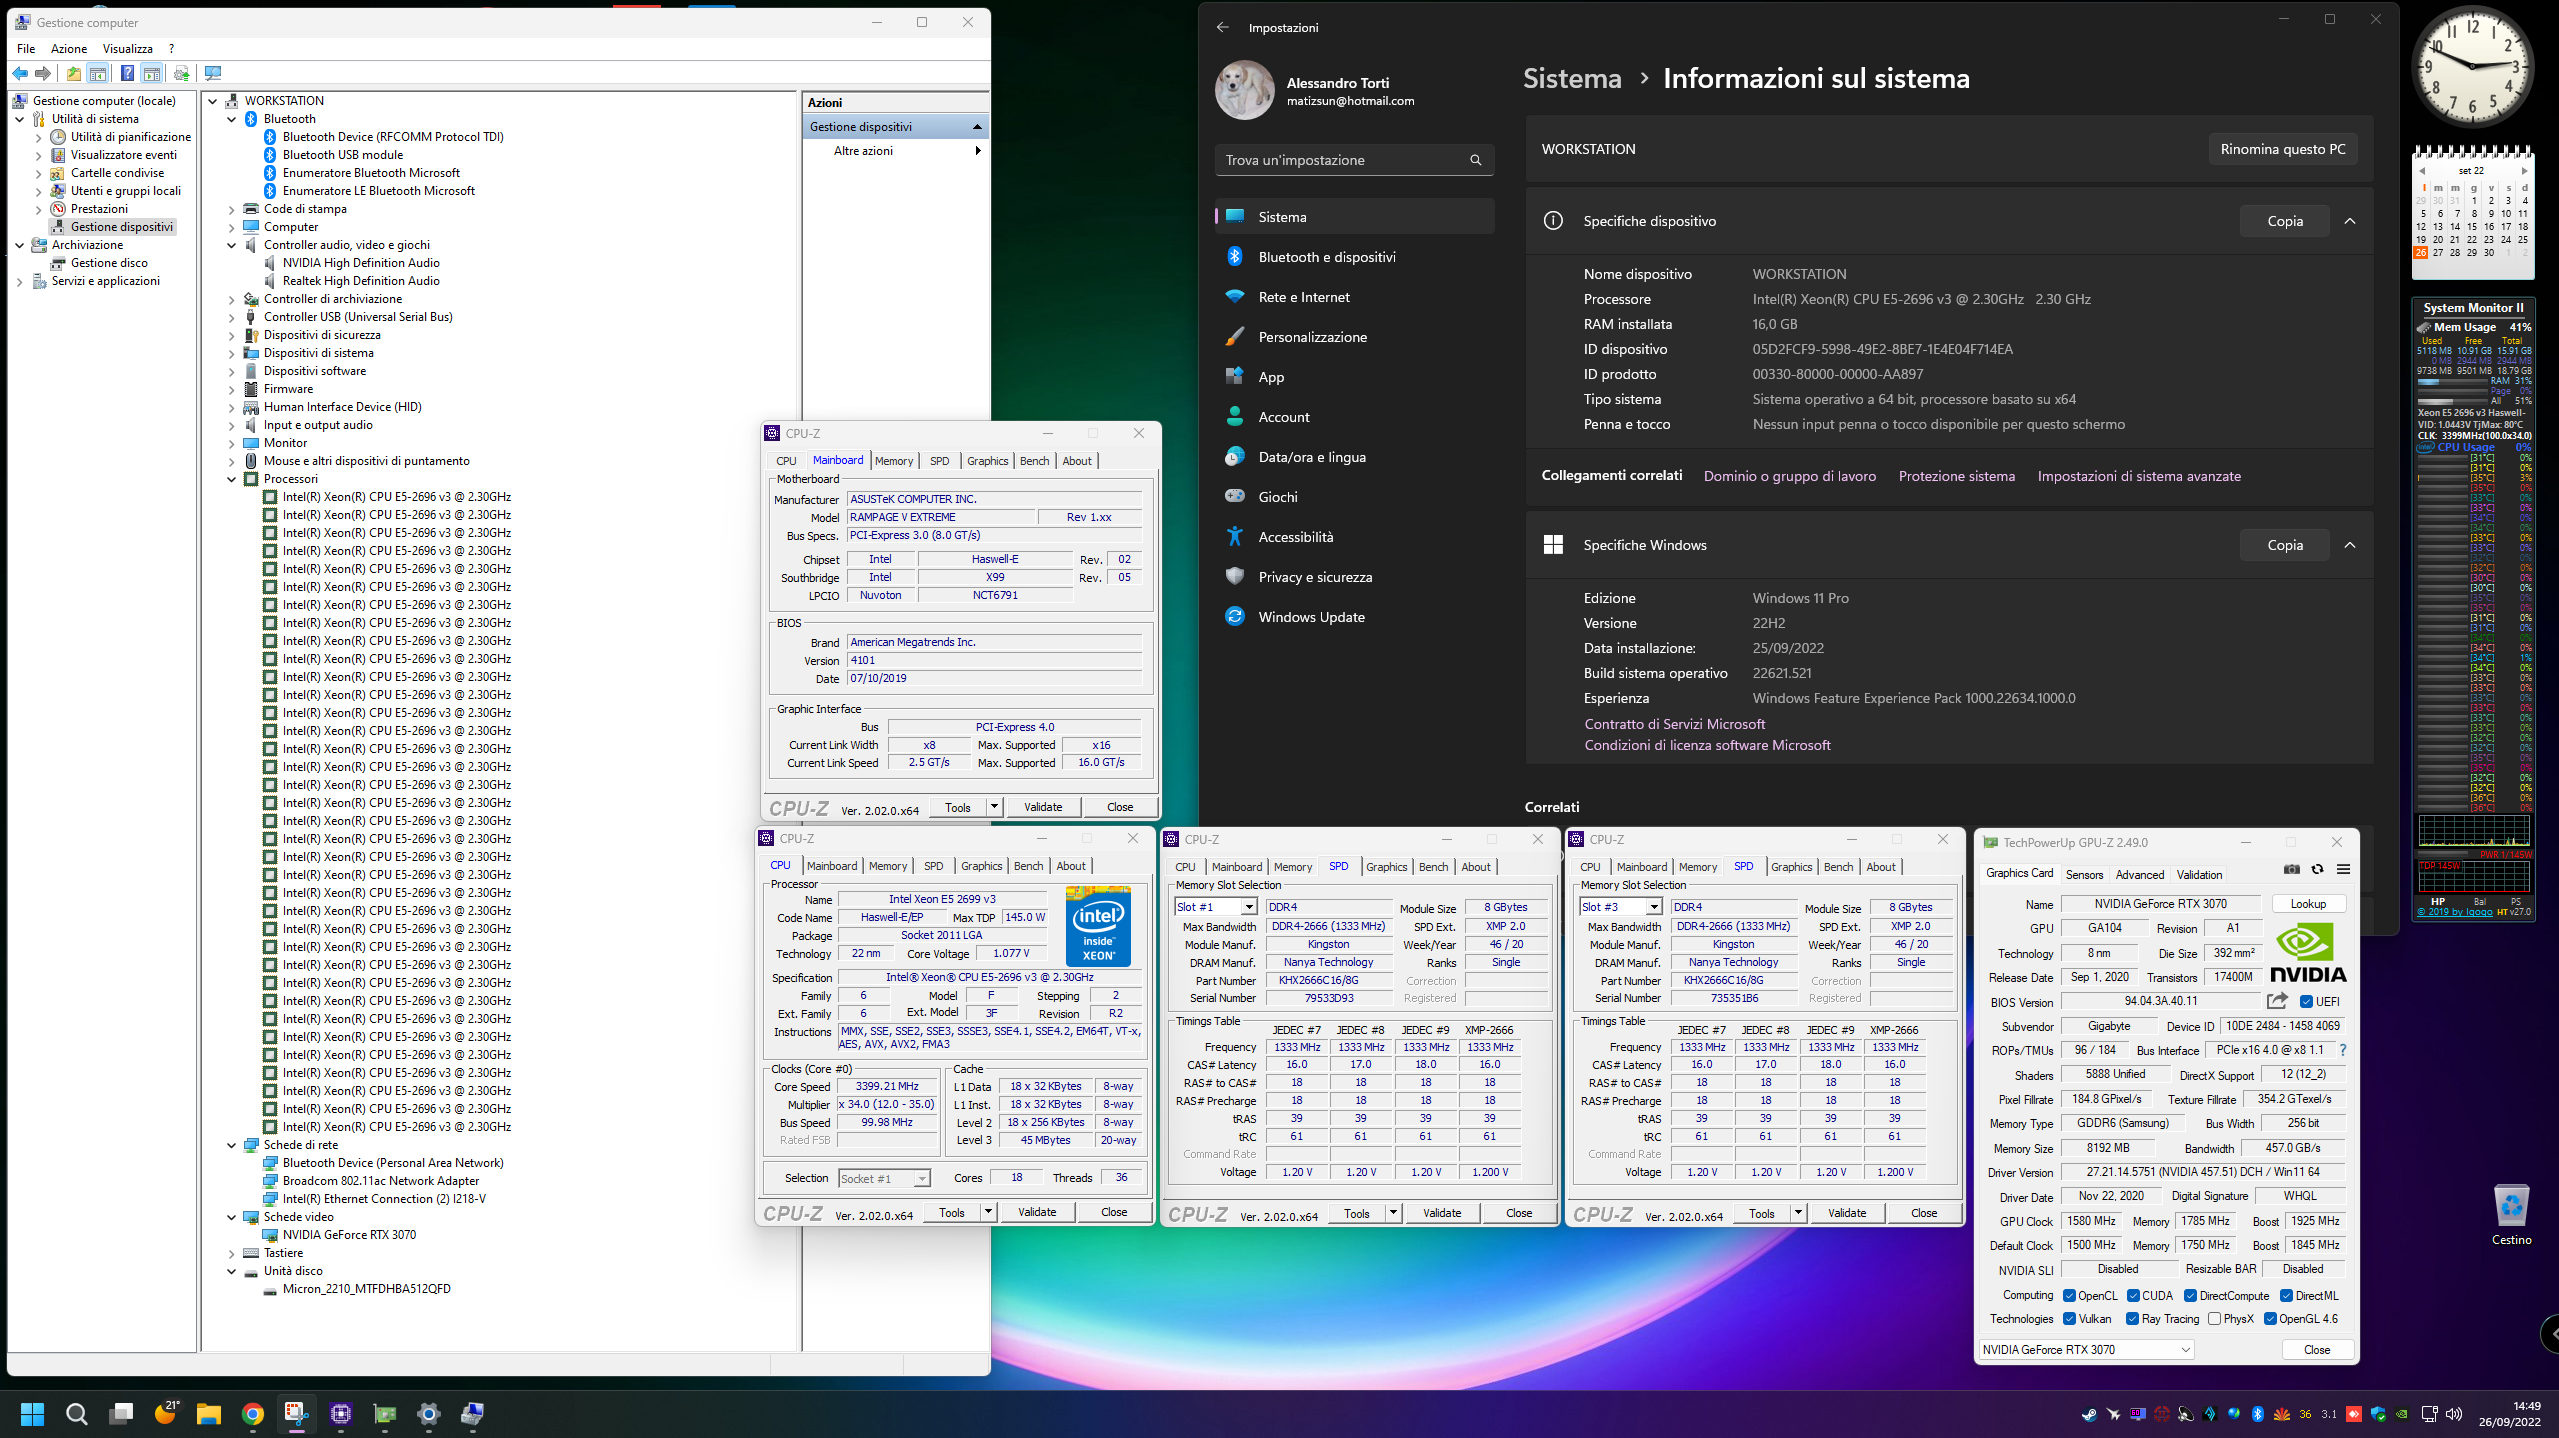Click back arrow in Impostazioni window

1222,27
